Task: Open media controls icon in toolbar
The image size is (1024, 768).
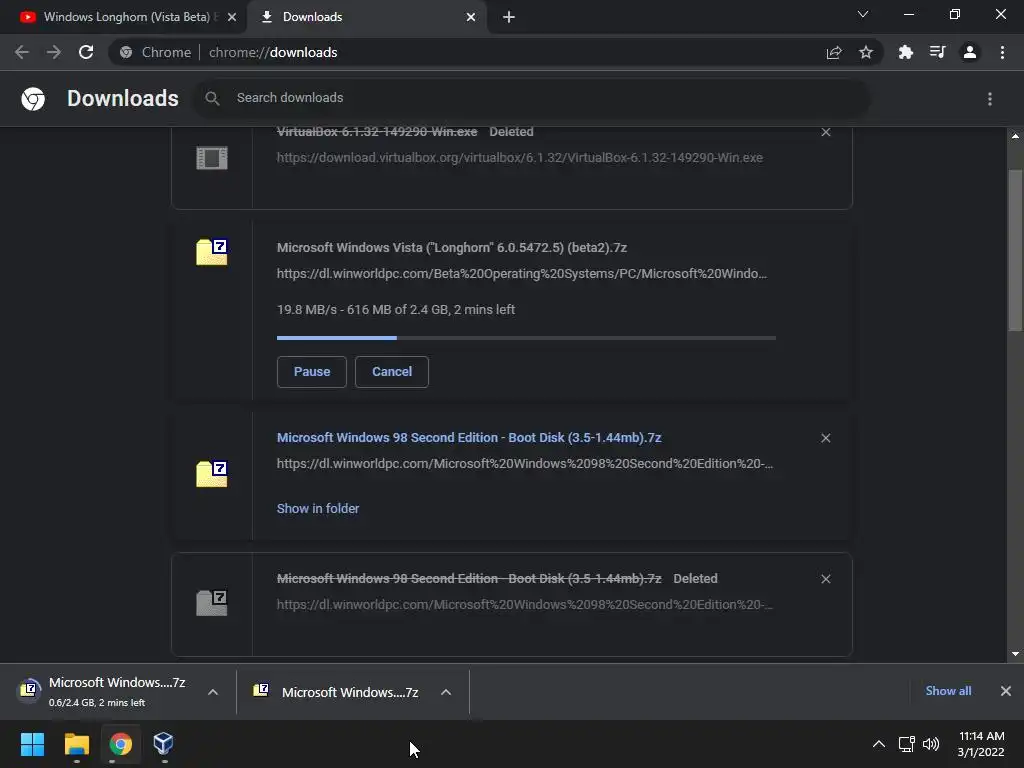Action: [x=937, y=52]
